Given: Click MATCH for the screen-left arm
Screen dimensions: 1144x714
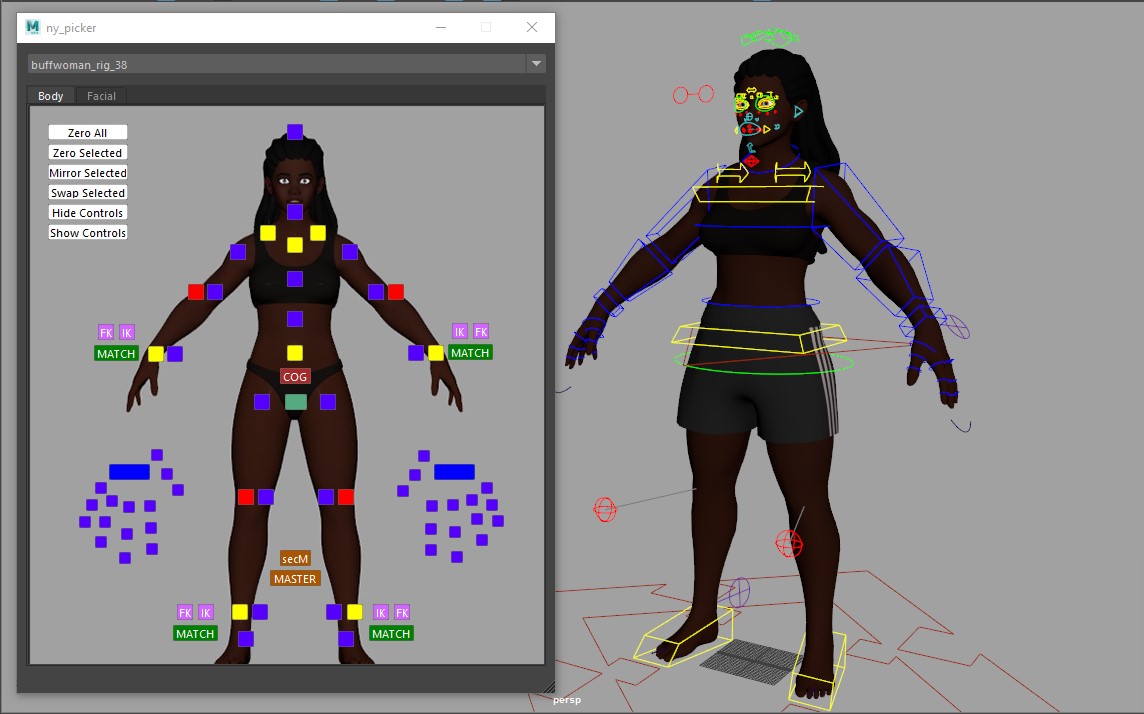Looking at the screenshot, I should (x=116, y=354).
